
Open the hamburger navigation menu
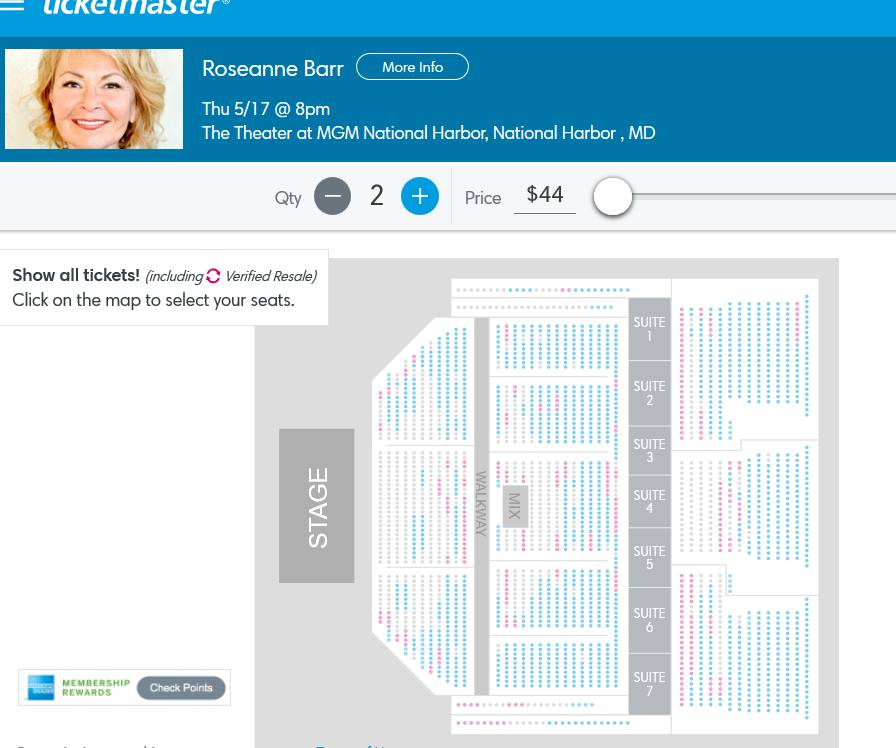[x=12, y=6]
